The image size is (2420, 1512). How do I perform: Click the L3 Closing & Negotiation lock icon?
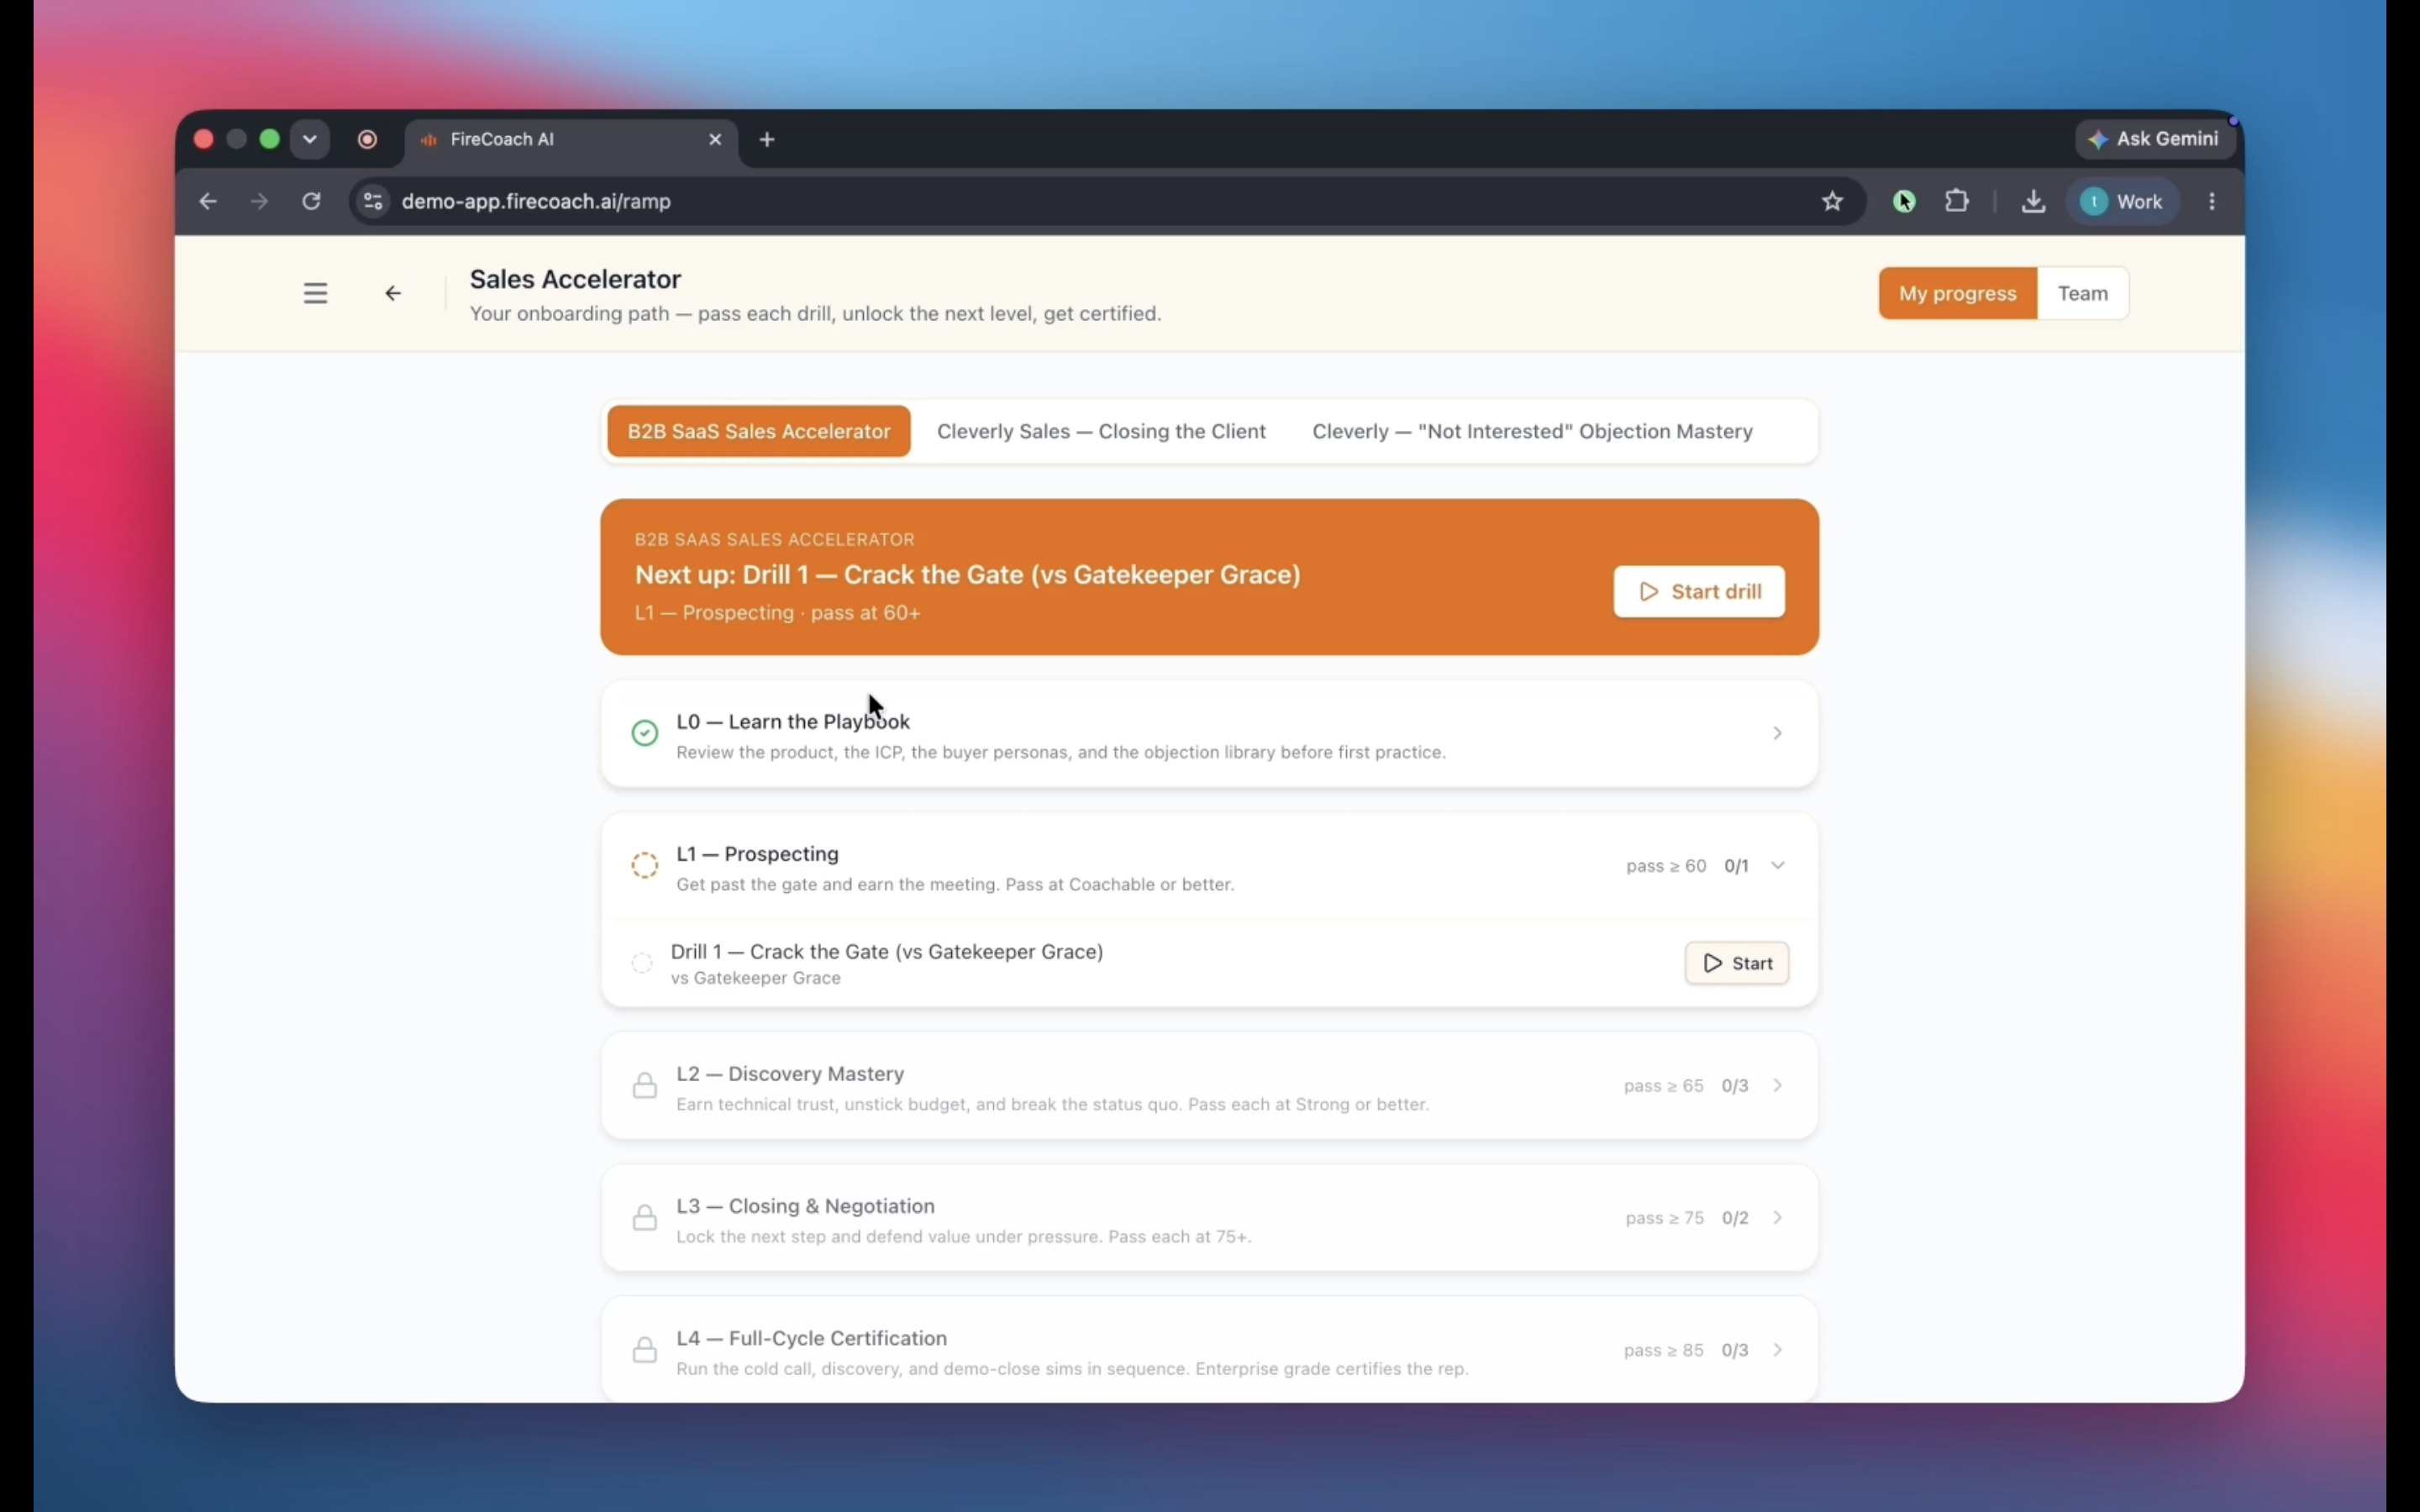click(645, 1217)
